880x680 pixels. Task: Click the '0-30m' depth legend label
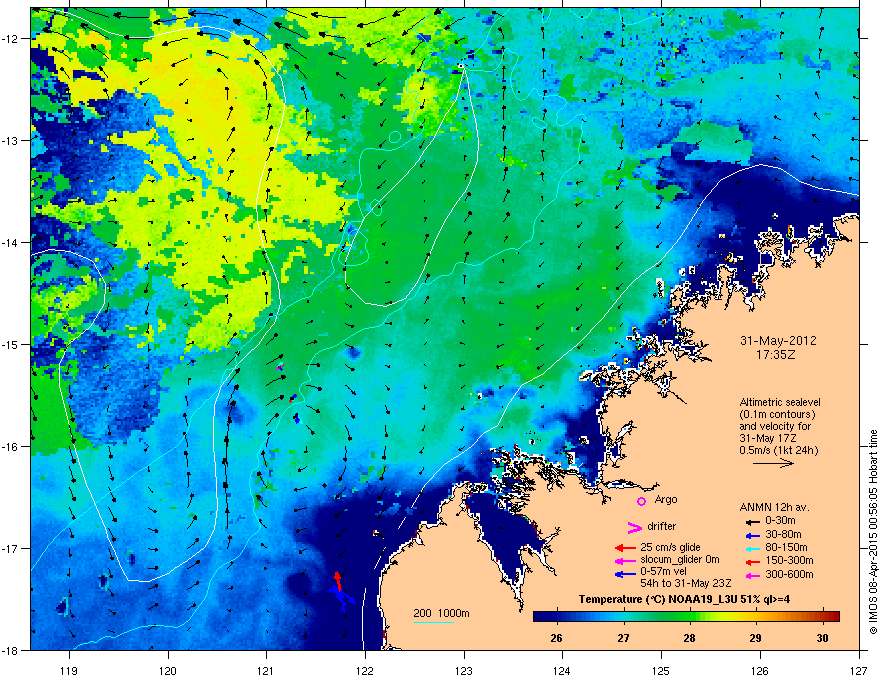click(x=780, y=521)
